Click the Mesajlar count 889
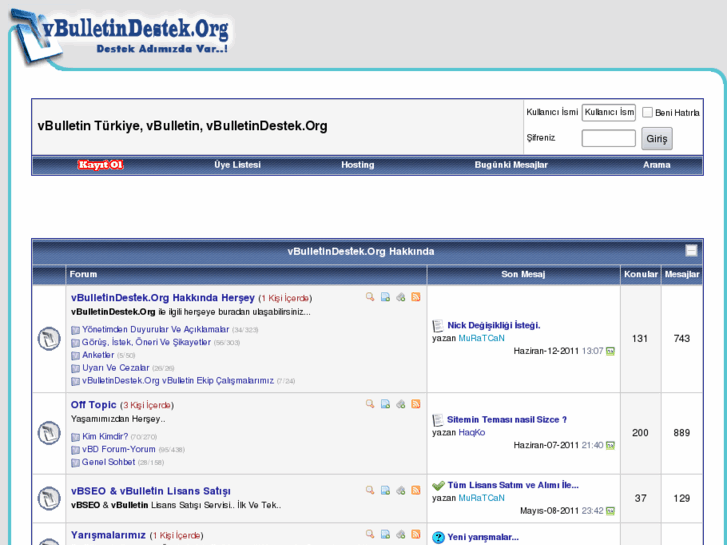This screenshot has width=727, height=545. pyautogui.click(x=682, y=433)
